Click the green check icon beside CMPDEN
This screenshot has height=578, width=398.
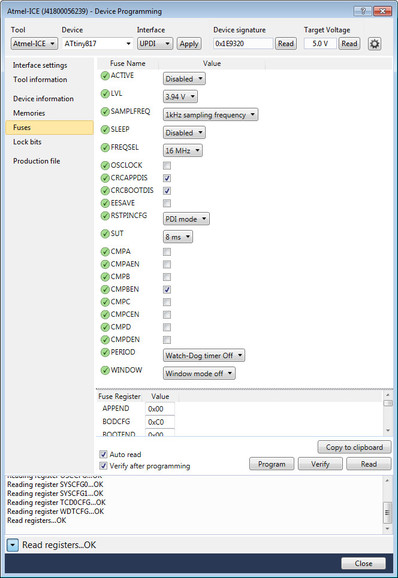pyautogui.click(x=105, y=340)
